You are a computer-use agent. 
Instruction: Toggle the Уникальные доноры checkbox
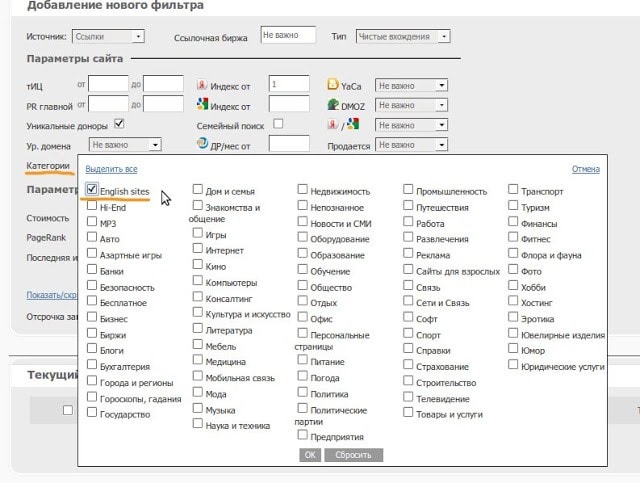119,124
